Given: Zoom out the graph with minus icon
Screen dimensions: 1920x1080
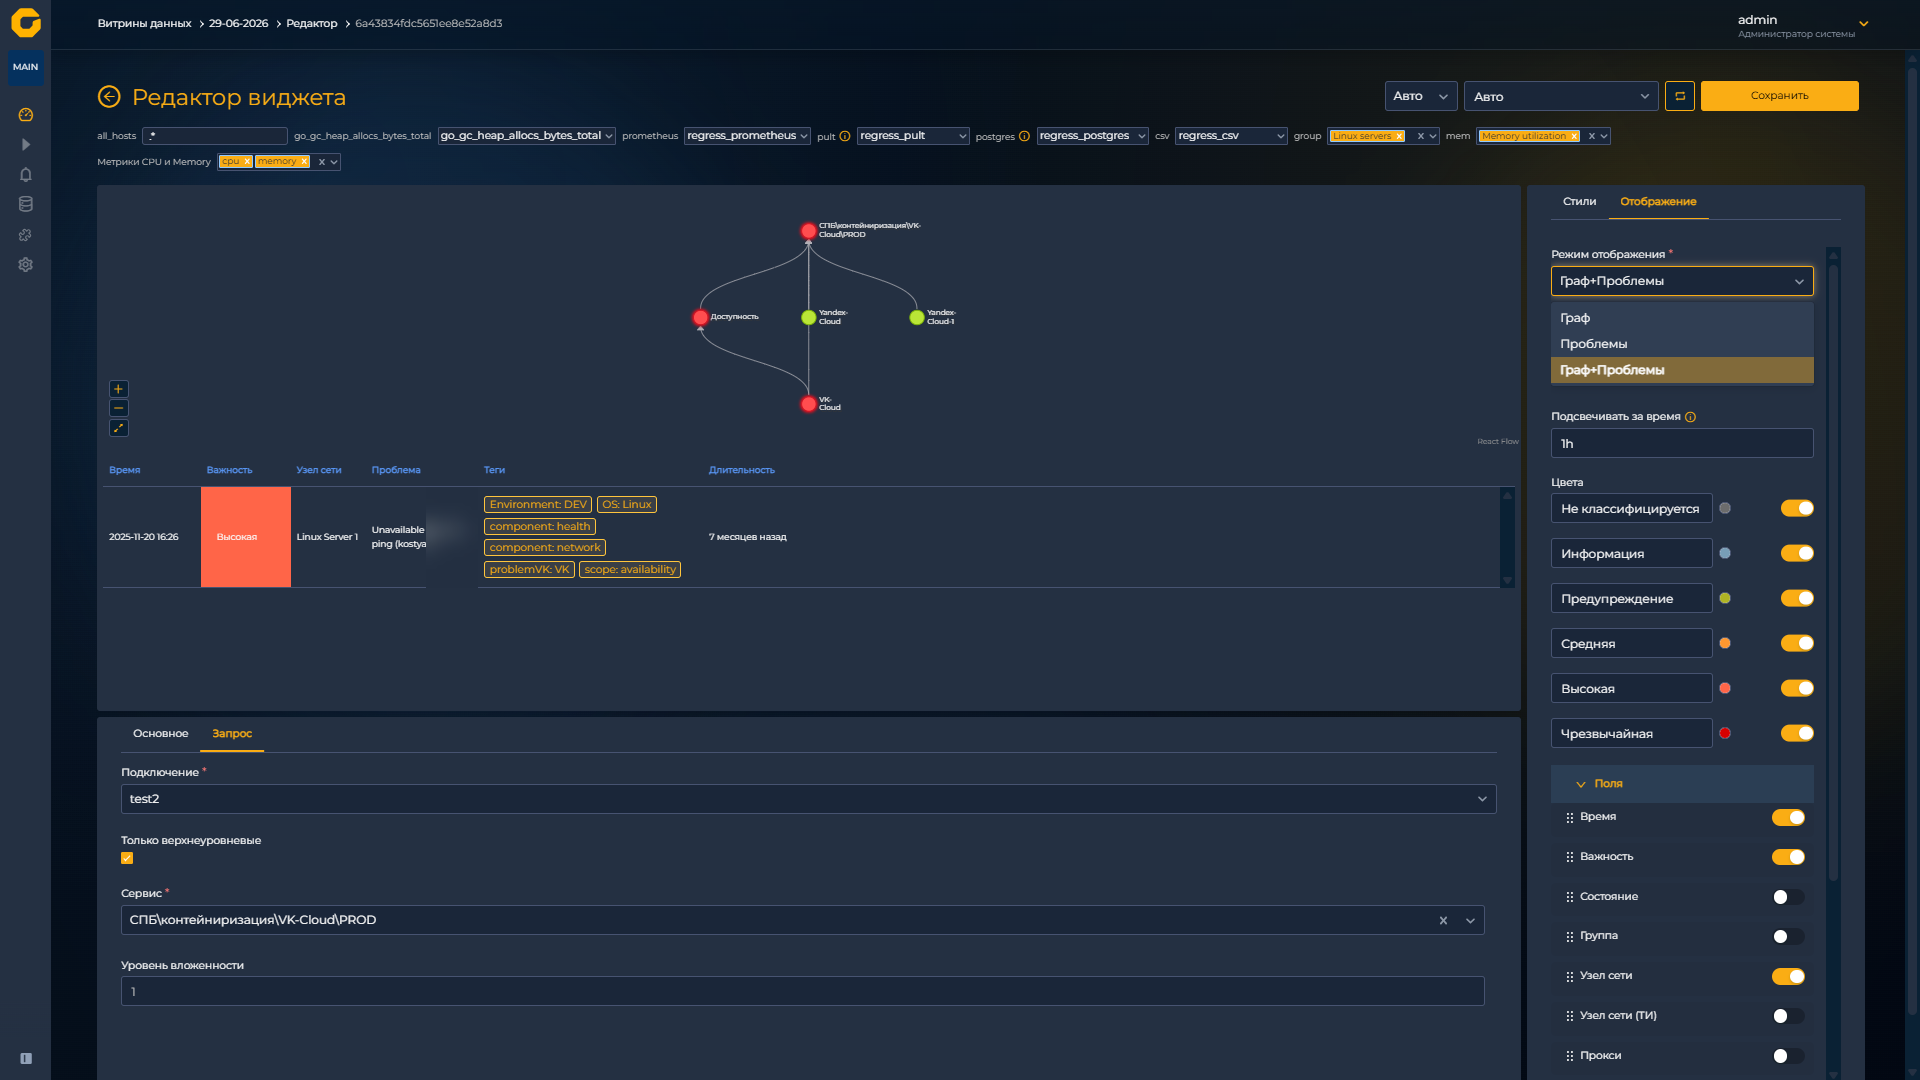Looking at the screenshot, I should [x=118, y=408].
